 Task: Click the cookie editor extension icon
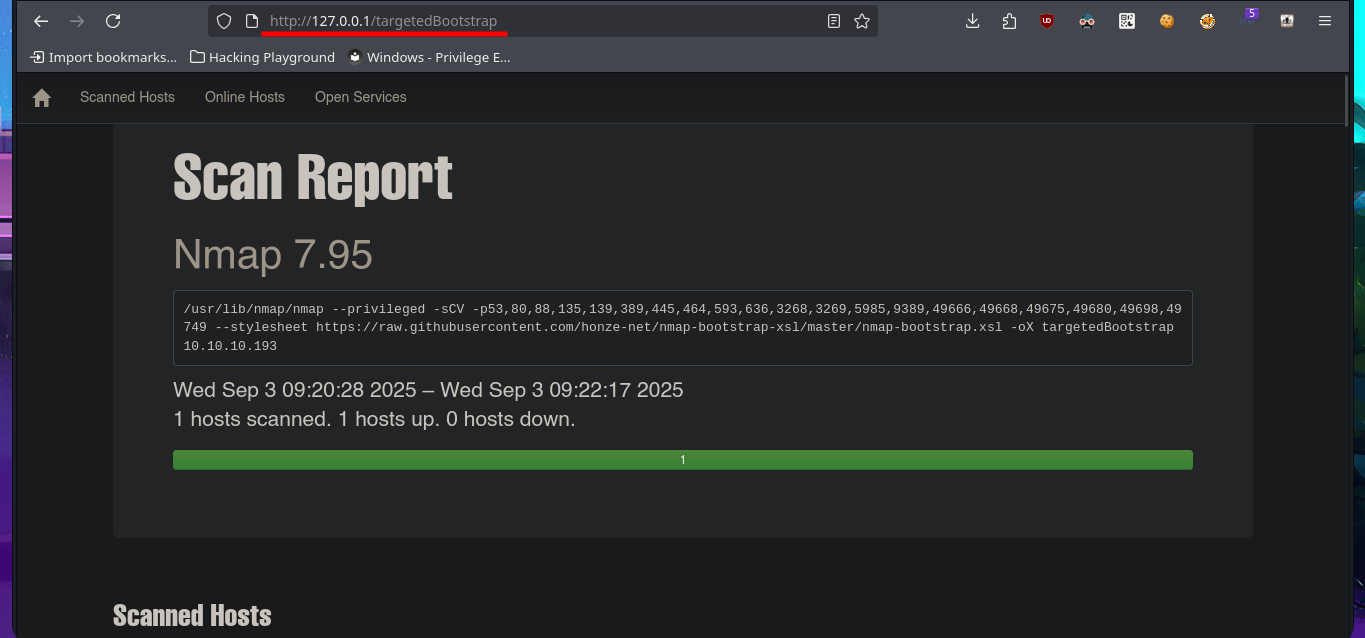tap(1167, 21)
